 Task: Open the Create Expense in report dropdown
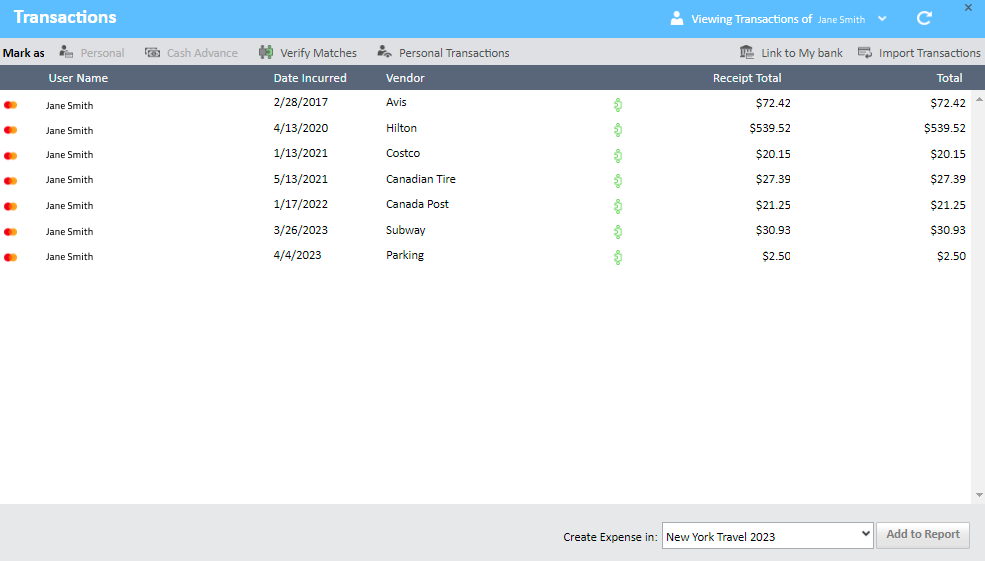[768, 536]
